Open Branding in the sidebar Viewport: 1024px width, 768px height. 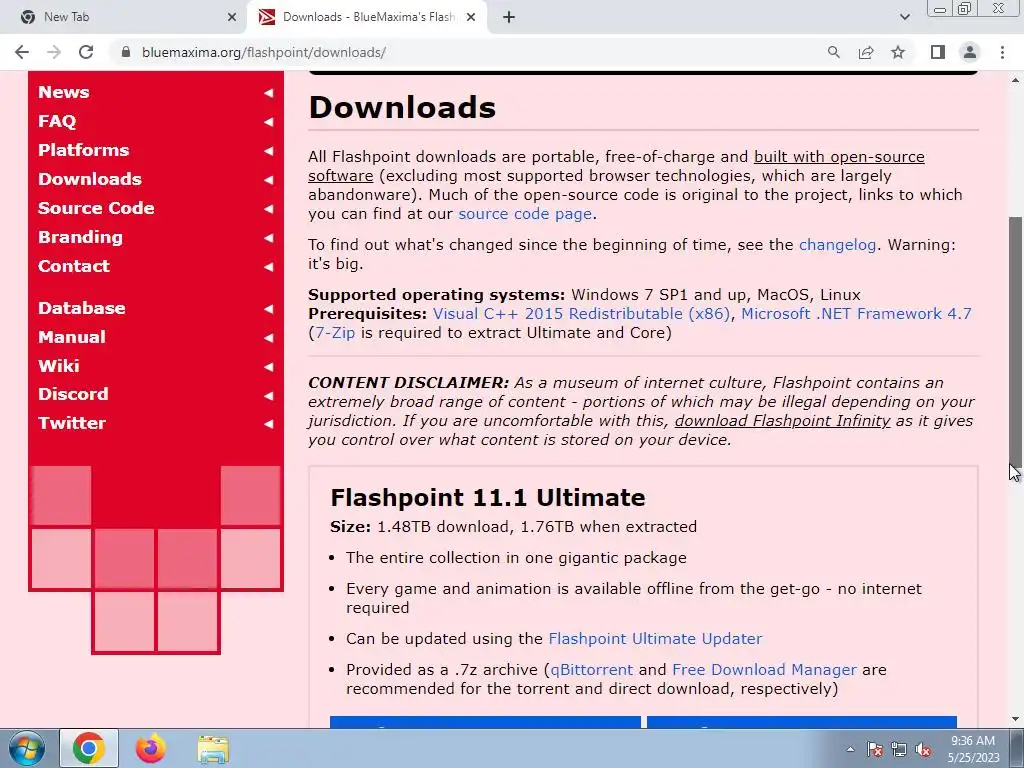tap(80, 237)
